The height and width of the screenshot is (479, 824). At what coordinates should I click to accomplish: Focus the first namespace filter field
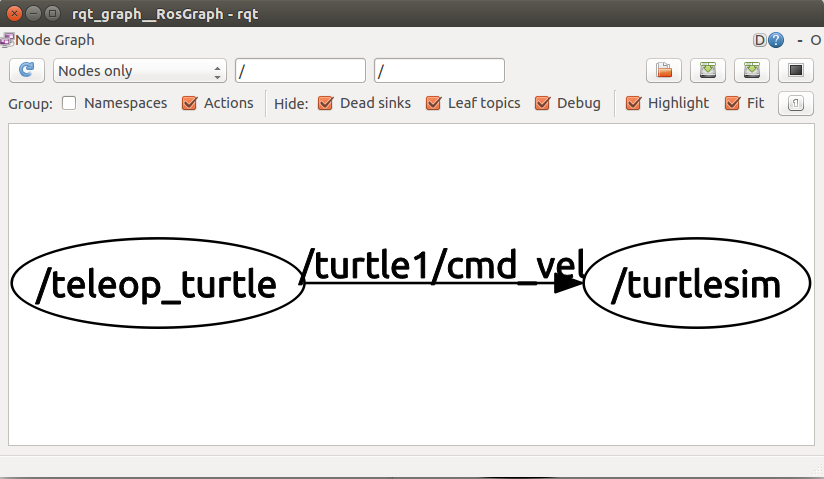coord(301,70)
